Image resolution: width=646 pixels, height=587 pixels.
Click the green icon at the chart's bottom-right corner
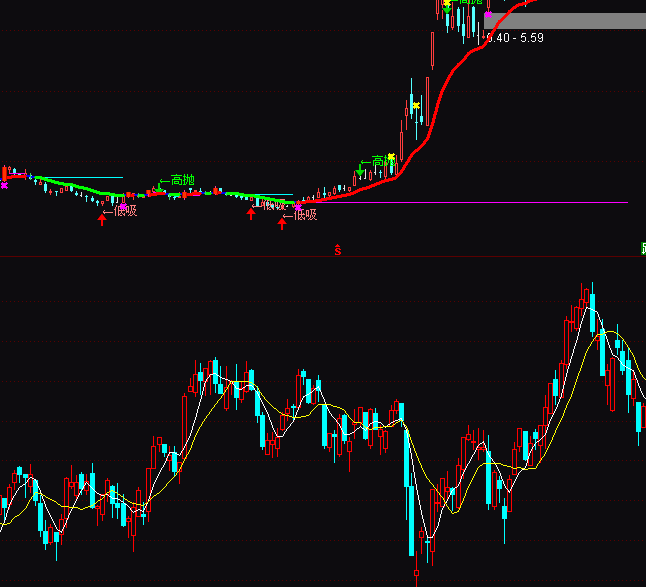[642, 249]
